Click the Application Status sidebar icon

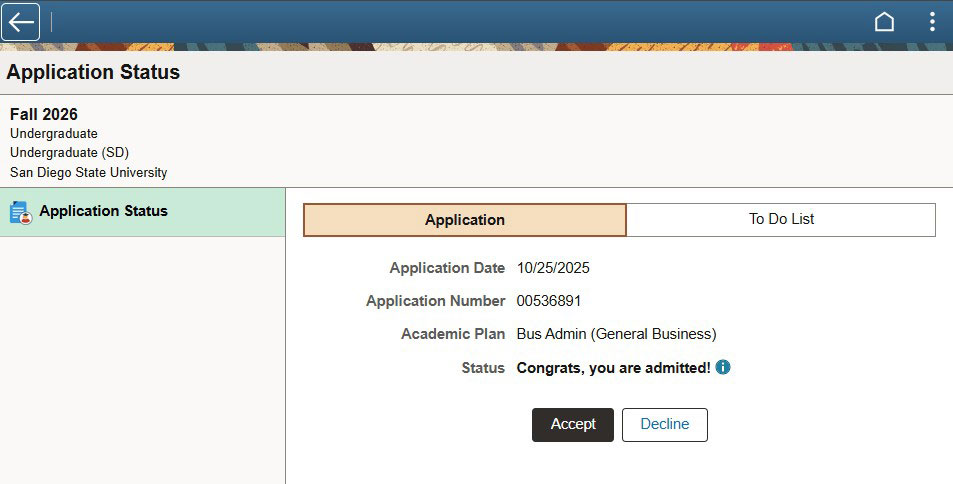pyautogui.click(x=20, y=212)
